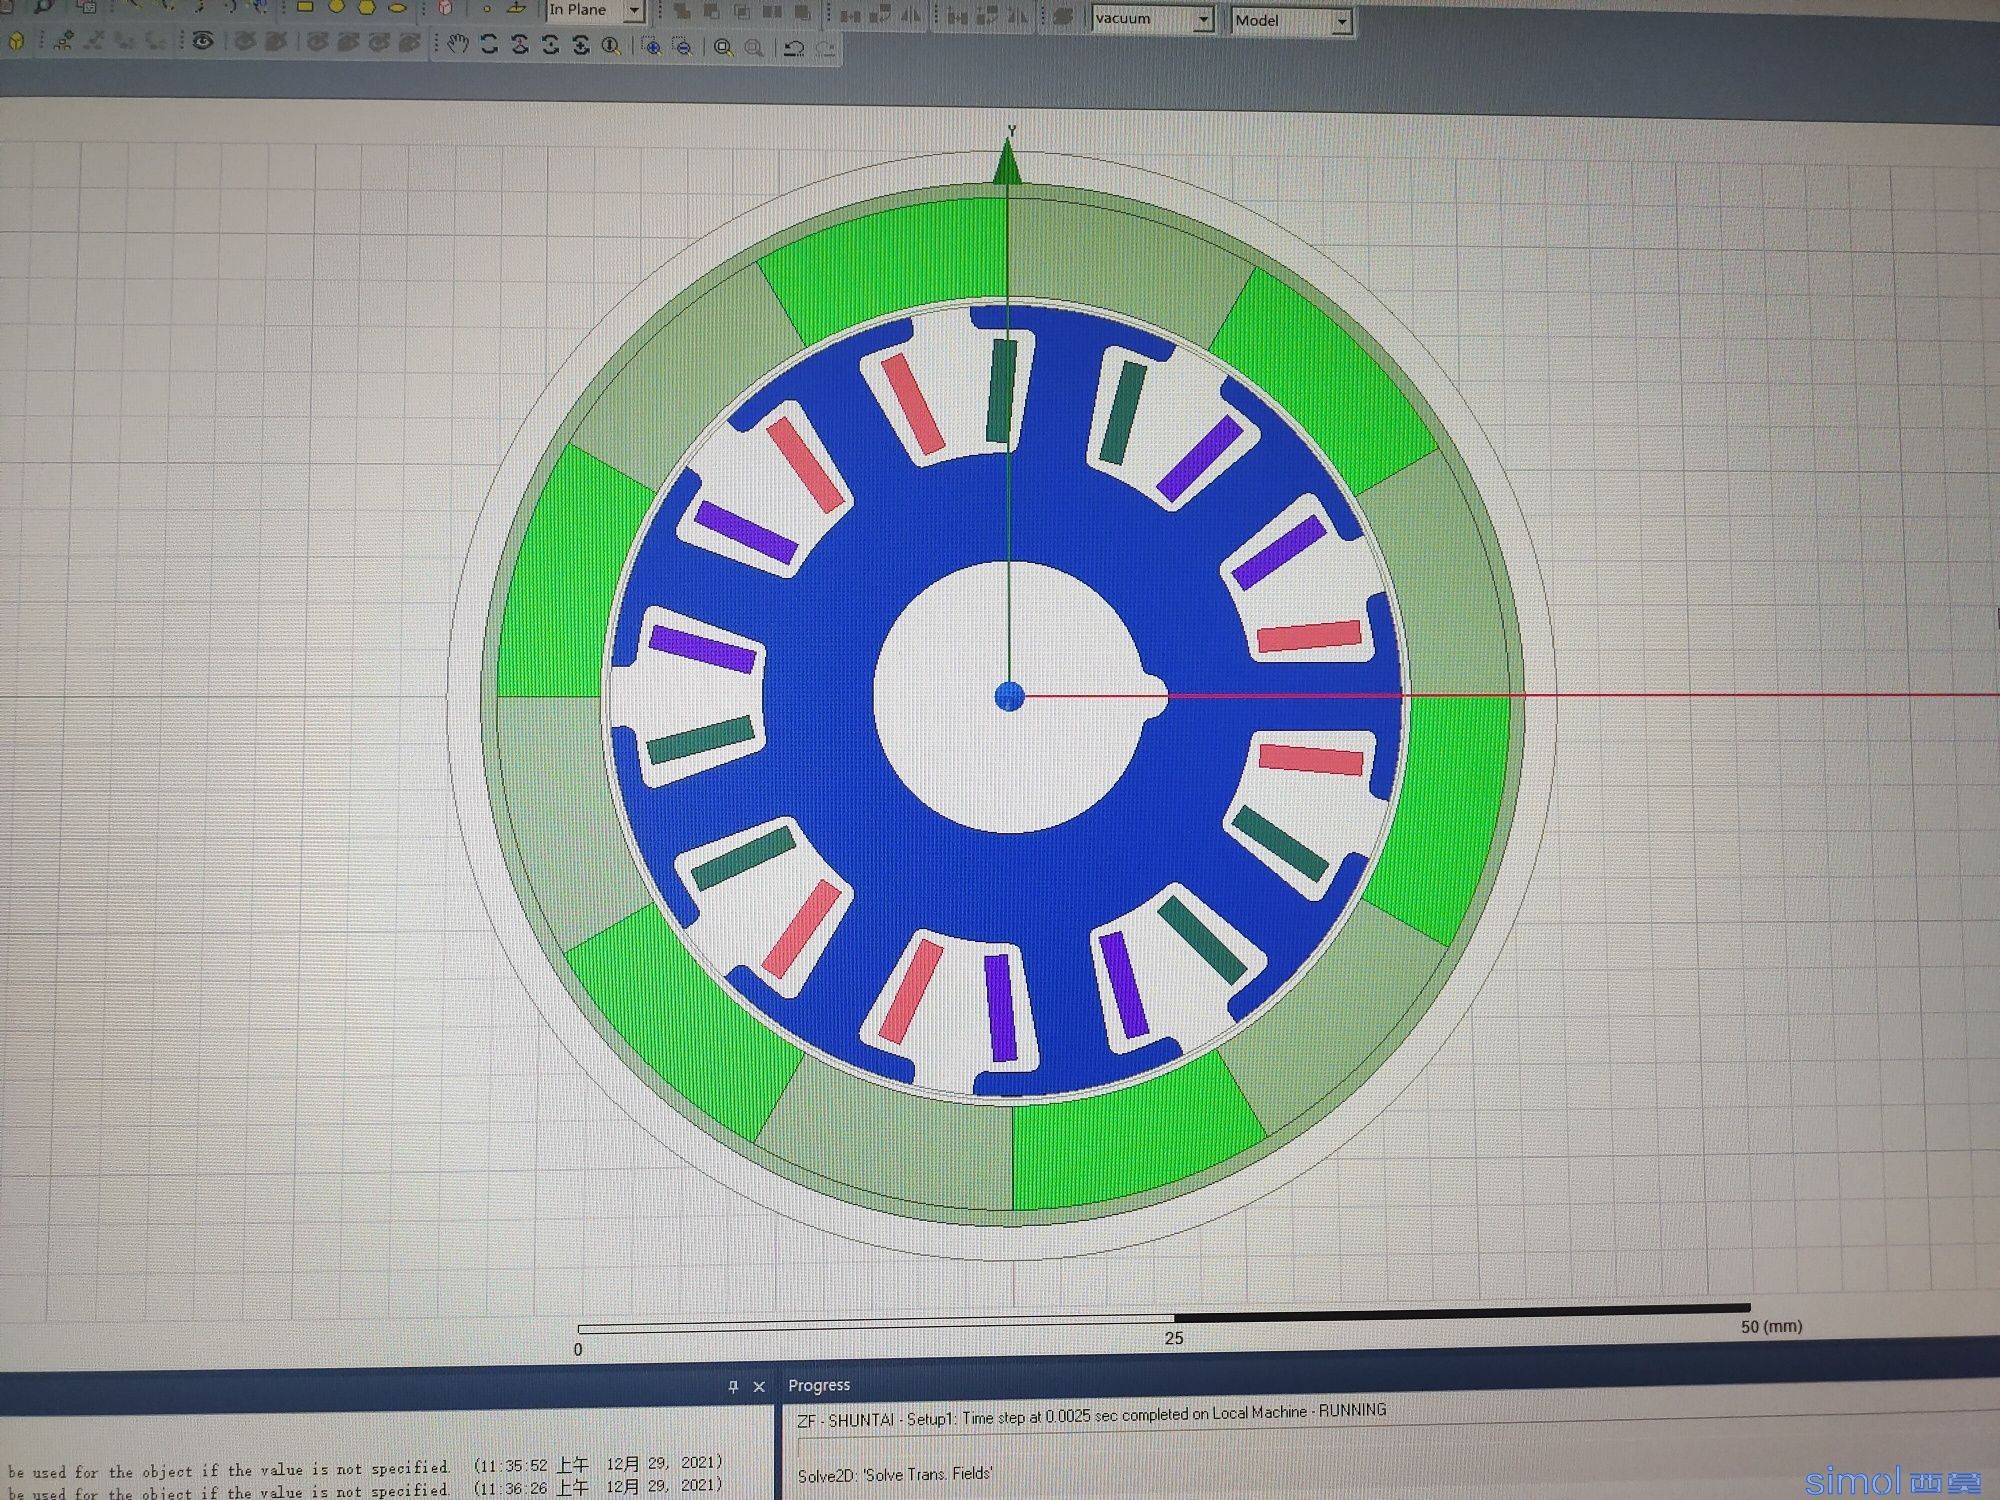Click the 3D box object icon
The image size is (2000, 1500).
point(445,8)
